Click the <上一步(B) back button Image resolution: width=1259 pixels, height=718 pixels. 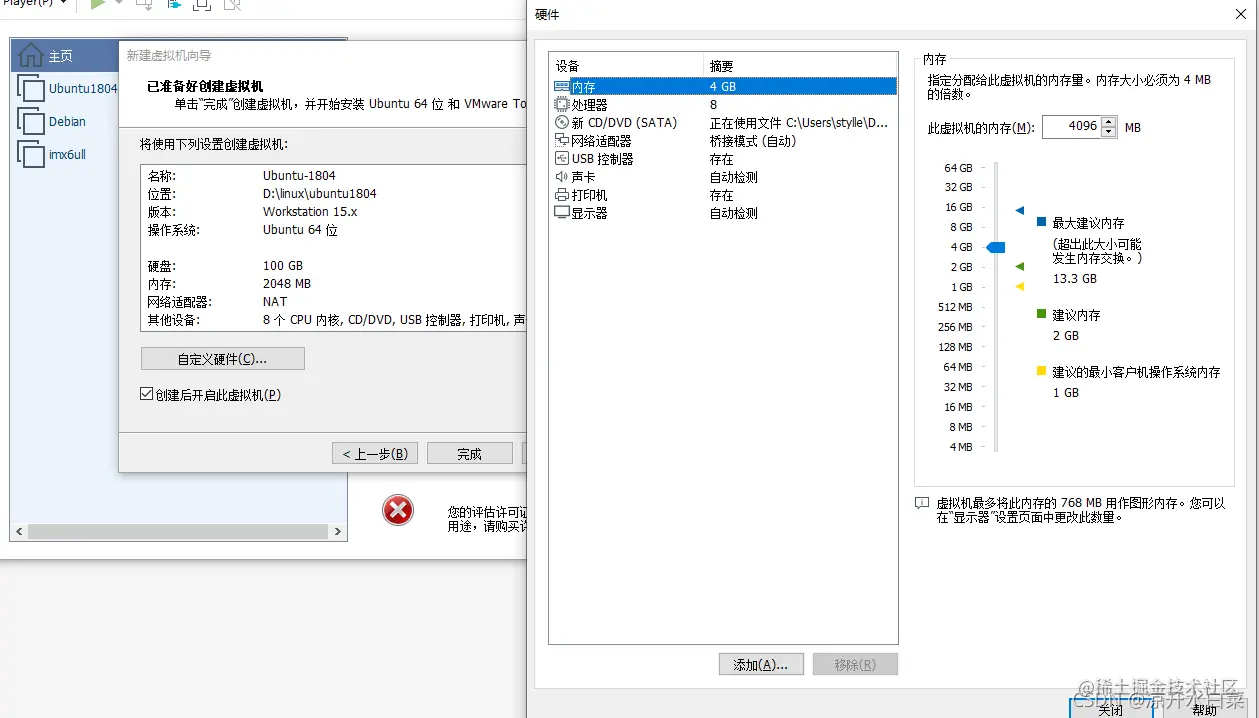click(375, 454)
